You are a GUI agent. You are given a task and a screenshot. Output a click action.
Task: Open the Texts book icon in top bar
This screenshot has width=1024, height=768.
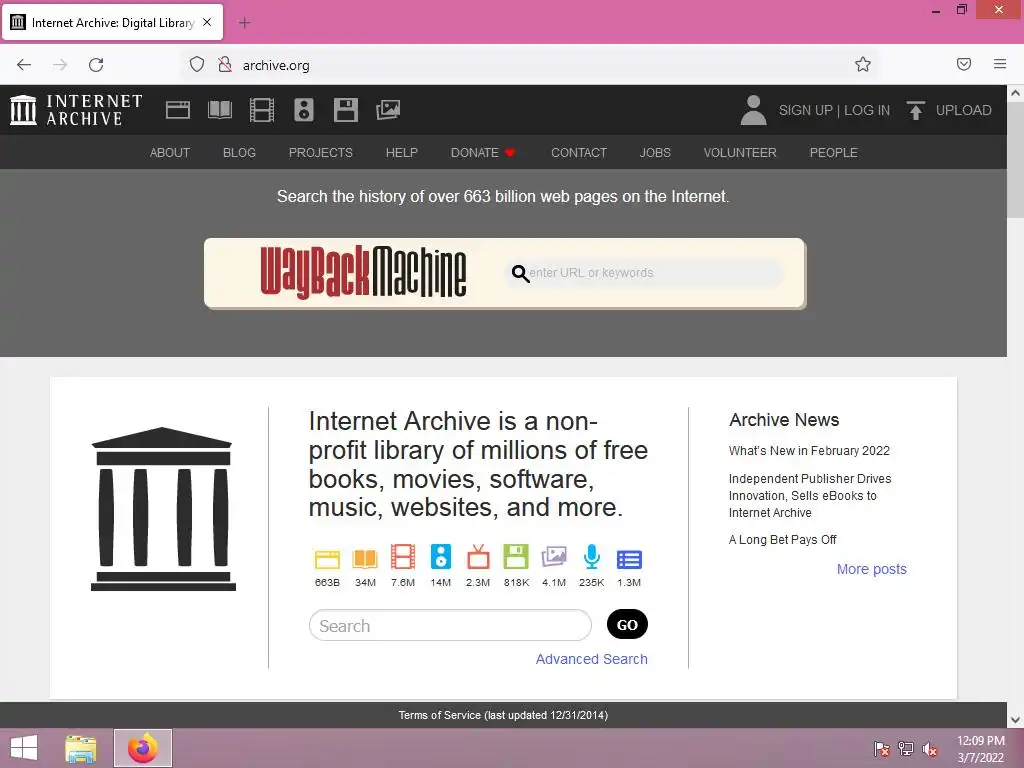pyautogui.click(x=219, y=110)
